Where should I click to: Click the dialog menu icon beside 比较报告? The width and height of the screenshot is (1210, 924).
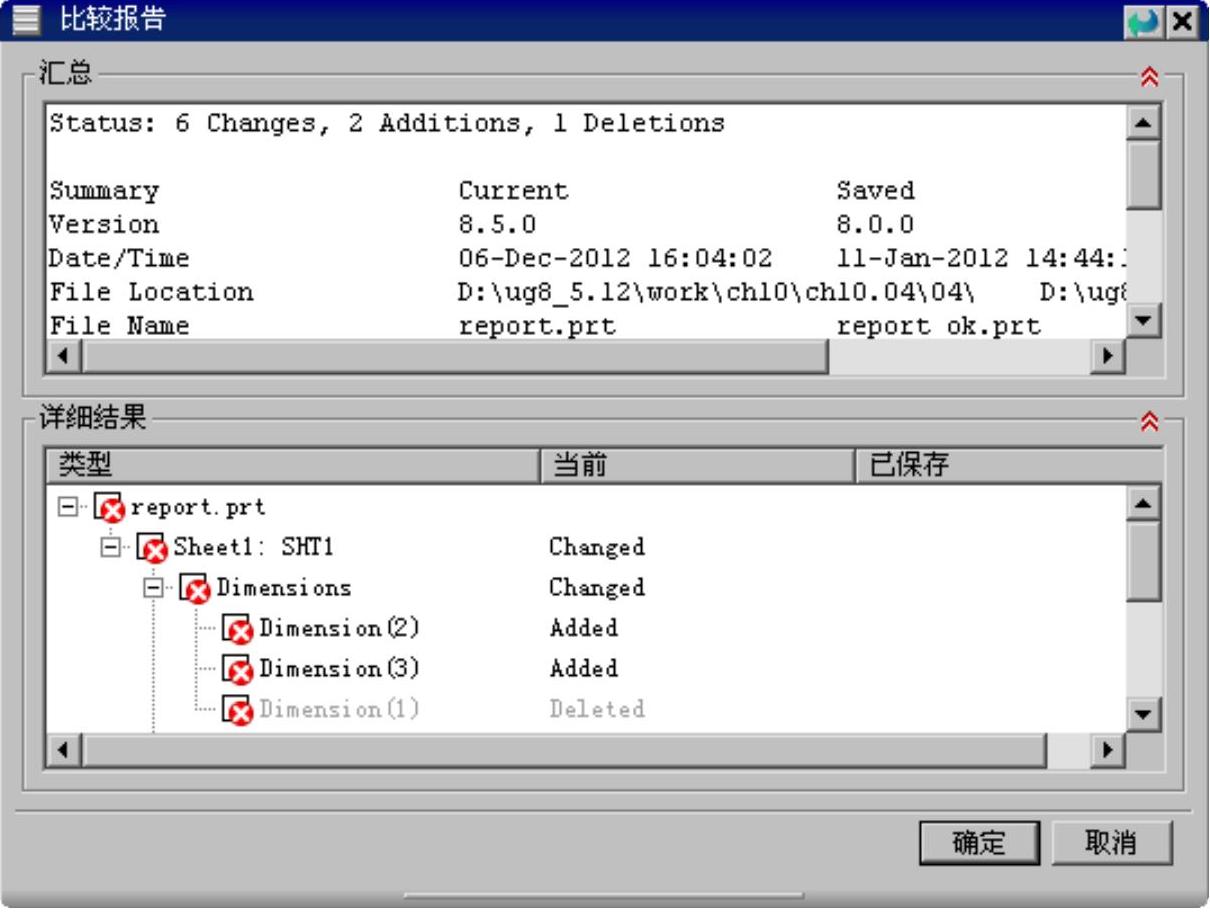[25, 20]
